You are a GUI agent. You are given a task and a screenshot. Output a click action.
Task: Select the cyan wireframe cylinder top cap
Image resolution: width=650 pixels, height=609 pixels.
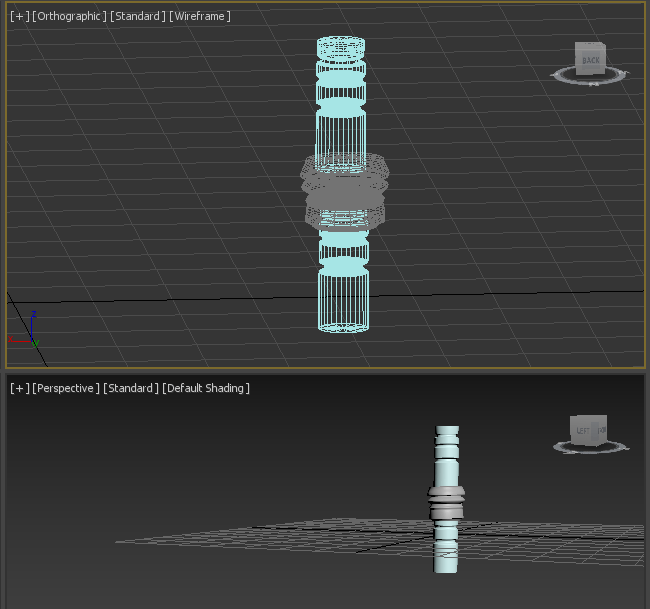(341, 49)
